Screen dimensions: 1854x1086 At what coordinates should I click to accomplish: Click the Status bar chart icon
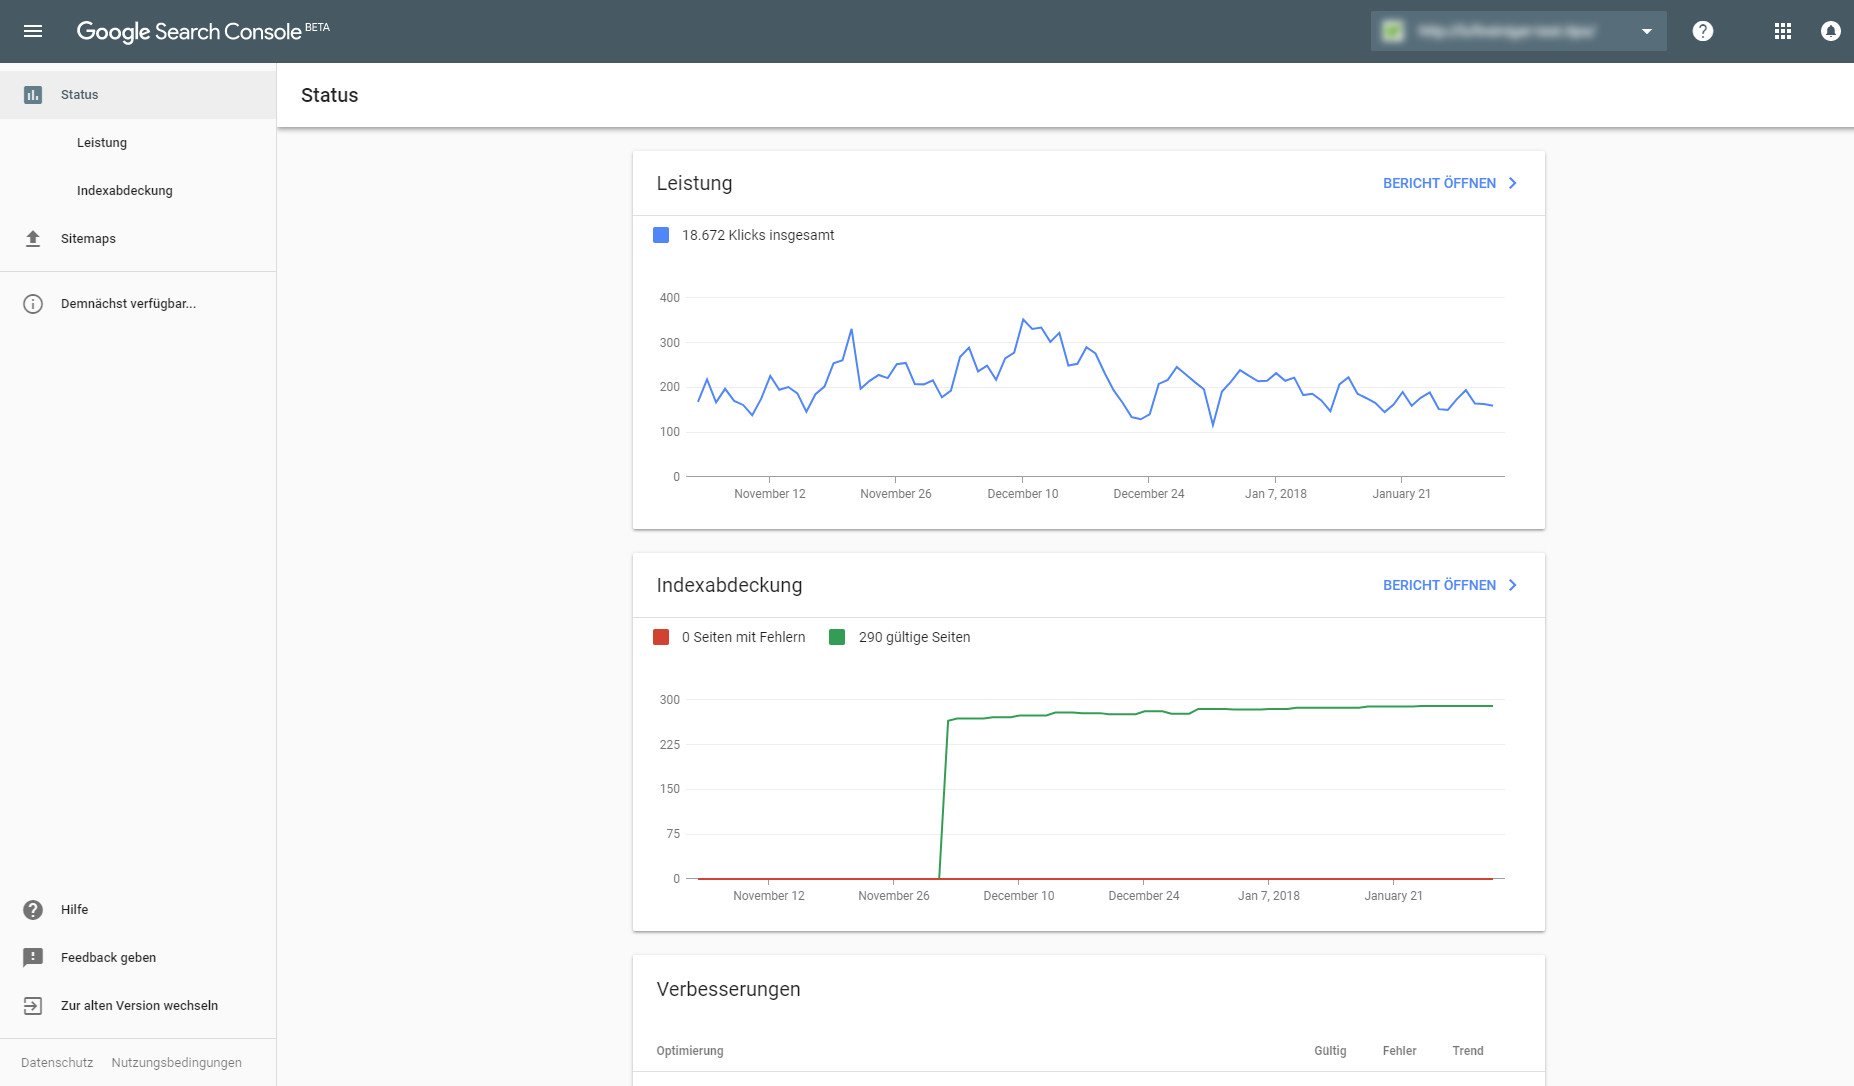(33, 95)
